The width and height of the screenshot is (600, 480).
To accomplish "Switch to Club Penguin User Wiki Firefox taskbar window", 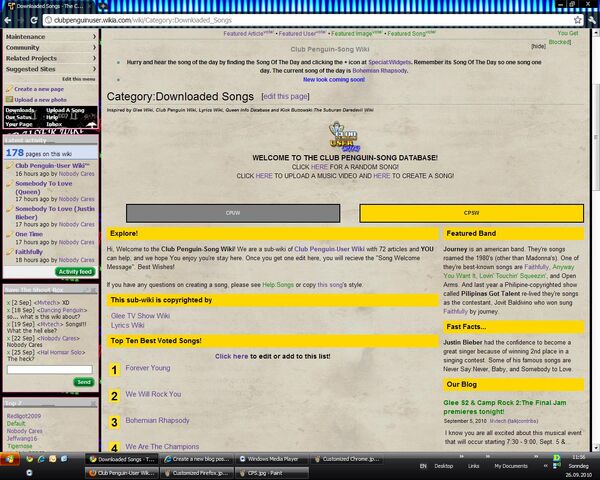I will (122, 473).
